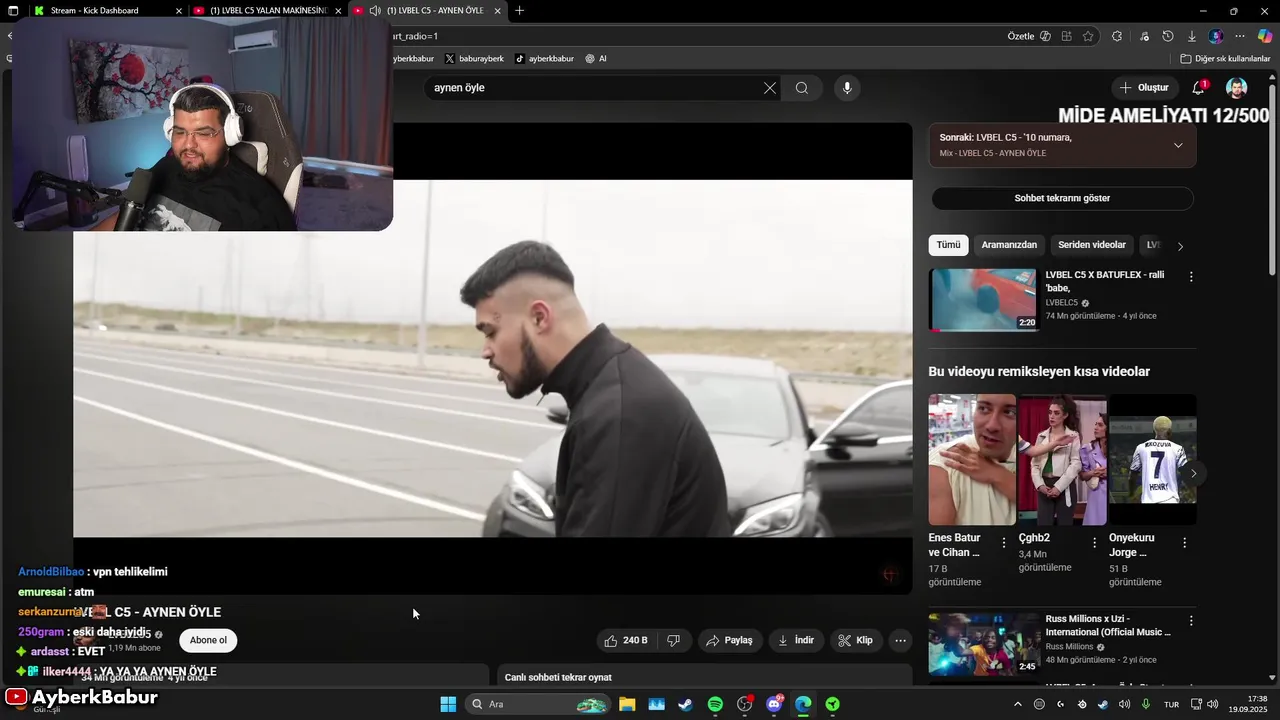Open a new browser tab
The height and width of the screenshot is (720, 1280).
tap(519, 10)
